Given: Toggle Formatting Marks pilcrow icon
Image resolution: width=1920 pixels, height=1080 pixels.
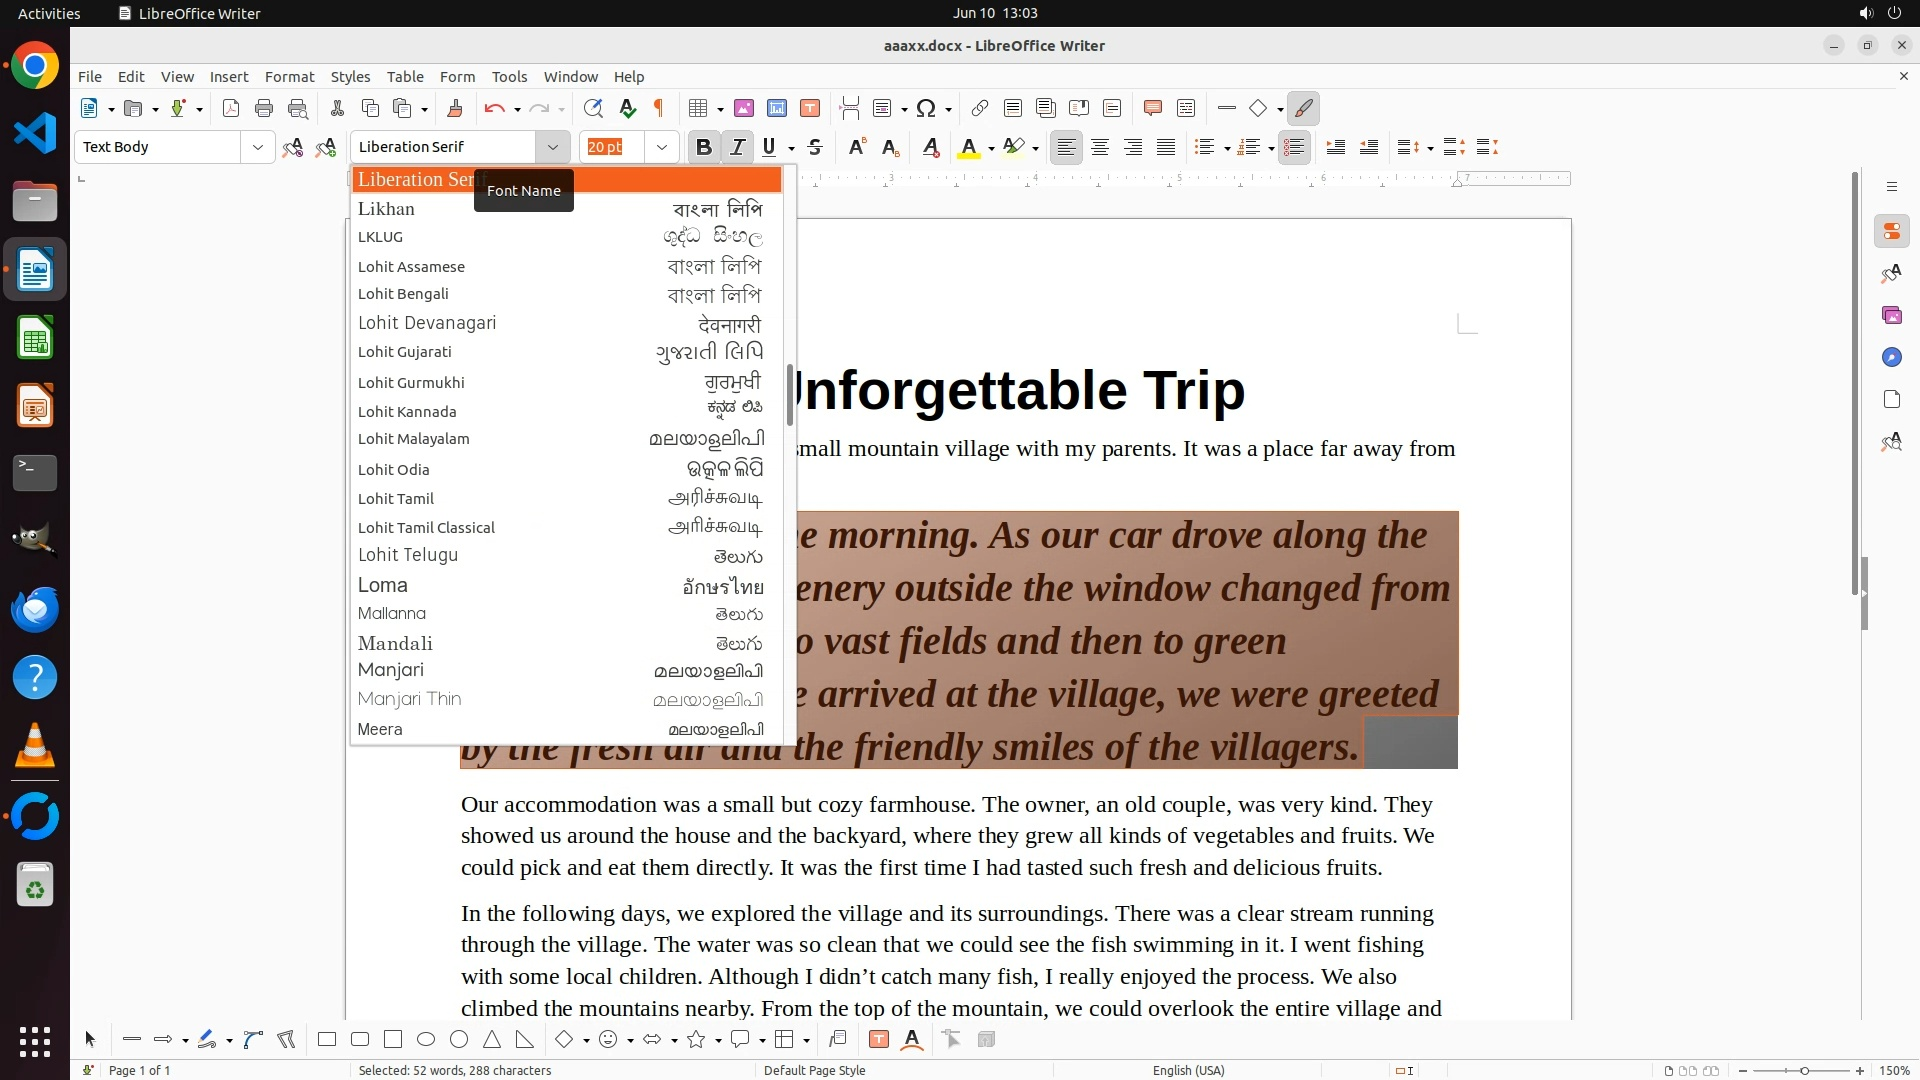Looking at the screenshot, I should (659, 108).
